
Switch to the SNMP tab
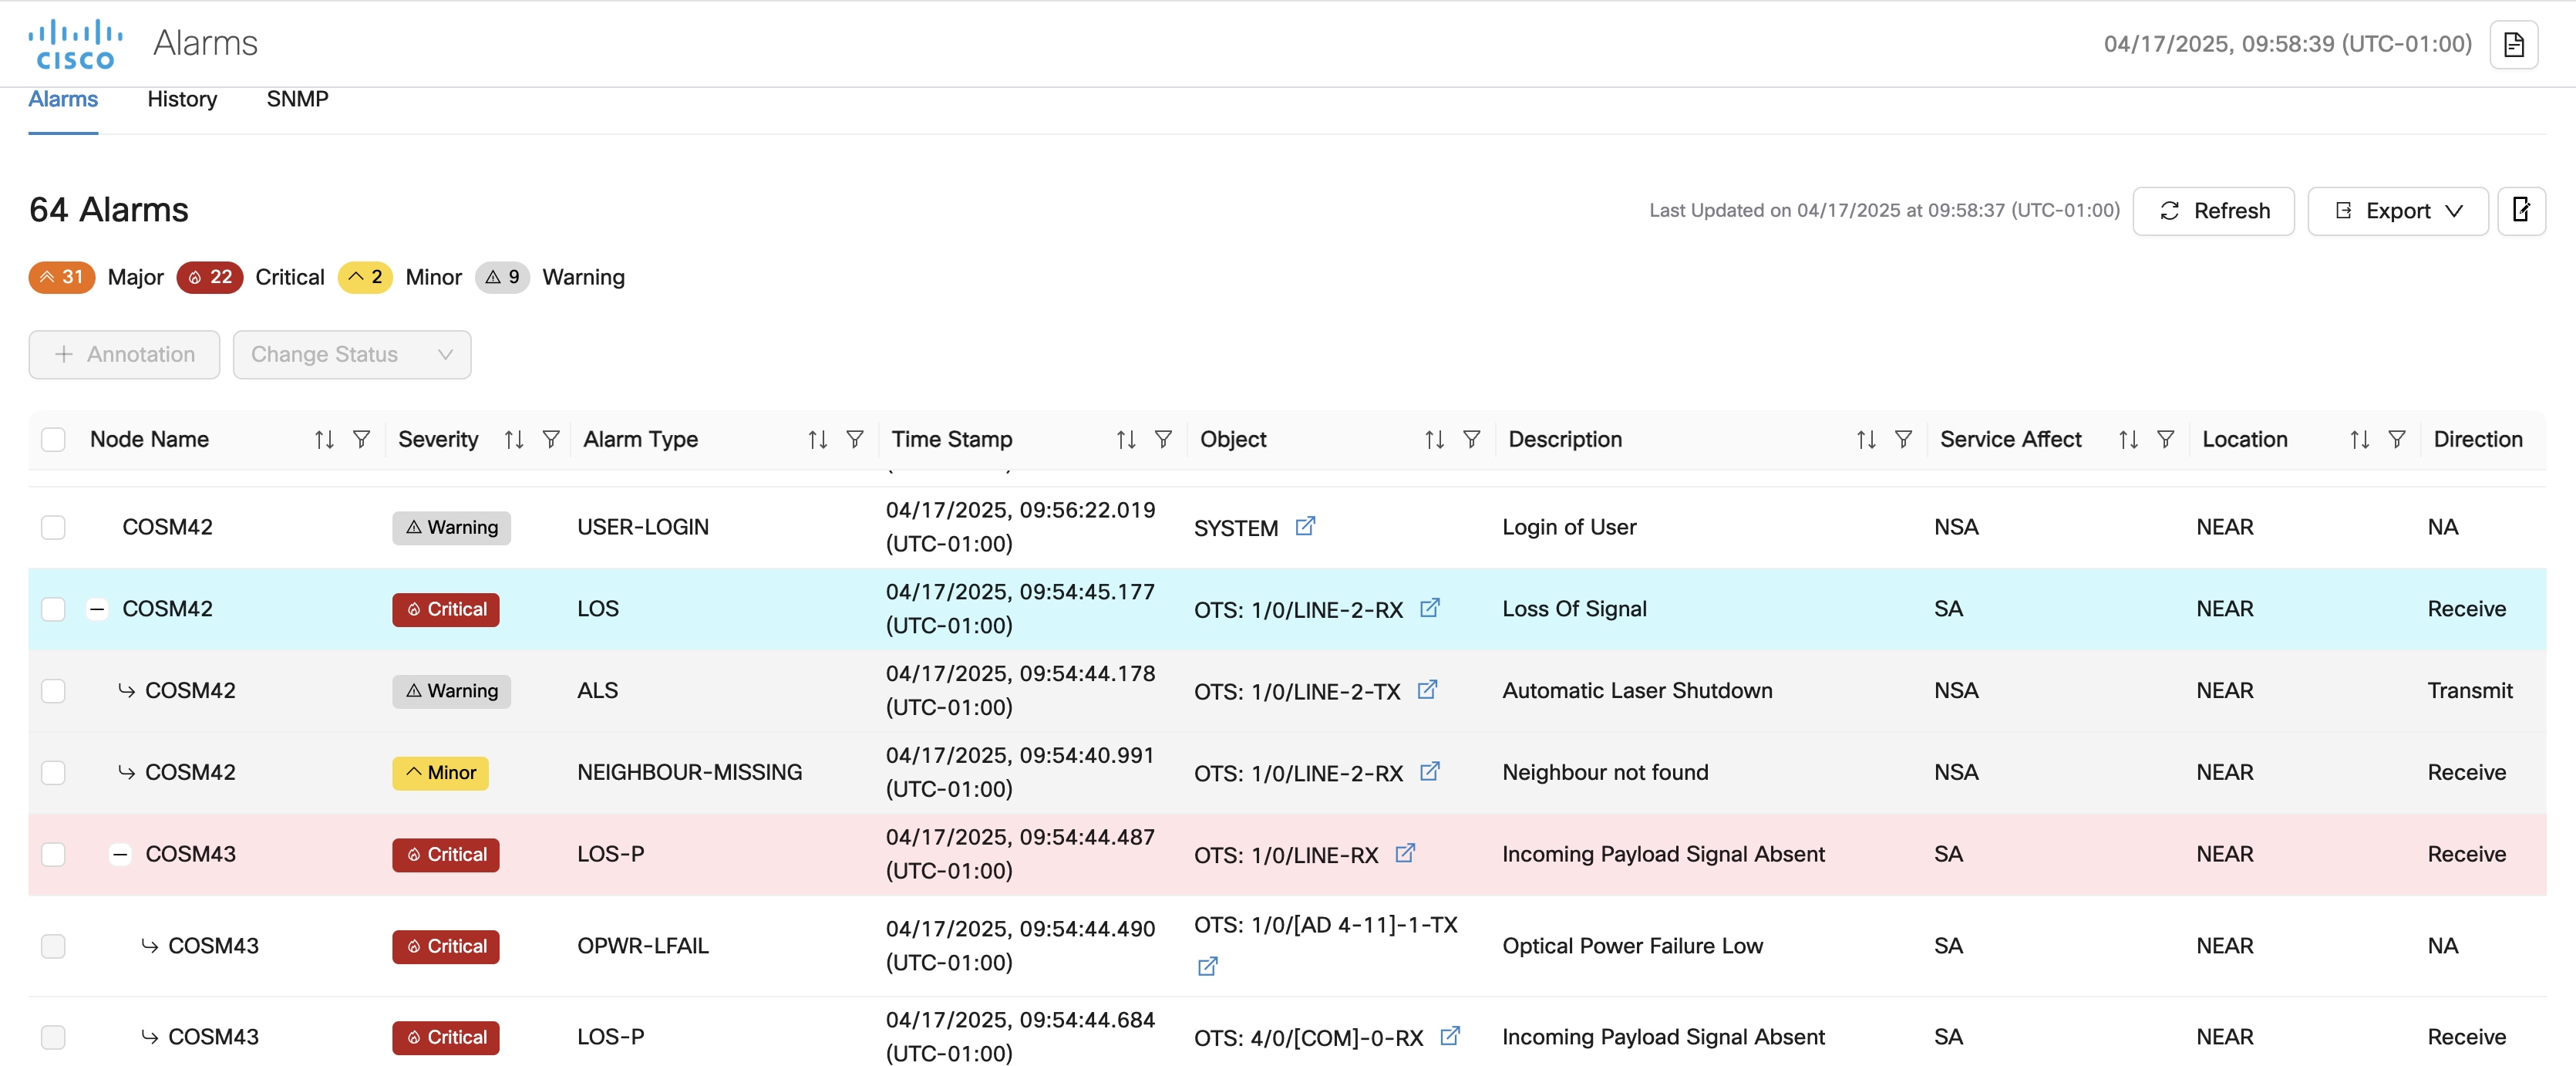[x=297, y=99]
